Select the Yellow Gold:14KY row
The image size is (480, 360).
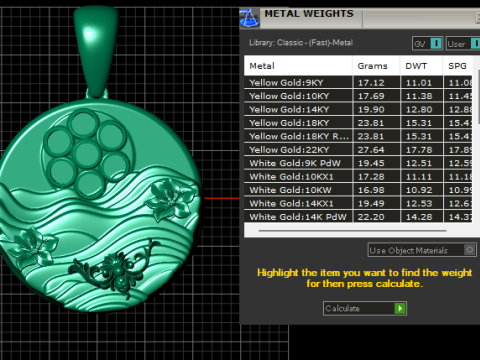[358, 109]
